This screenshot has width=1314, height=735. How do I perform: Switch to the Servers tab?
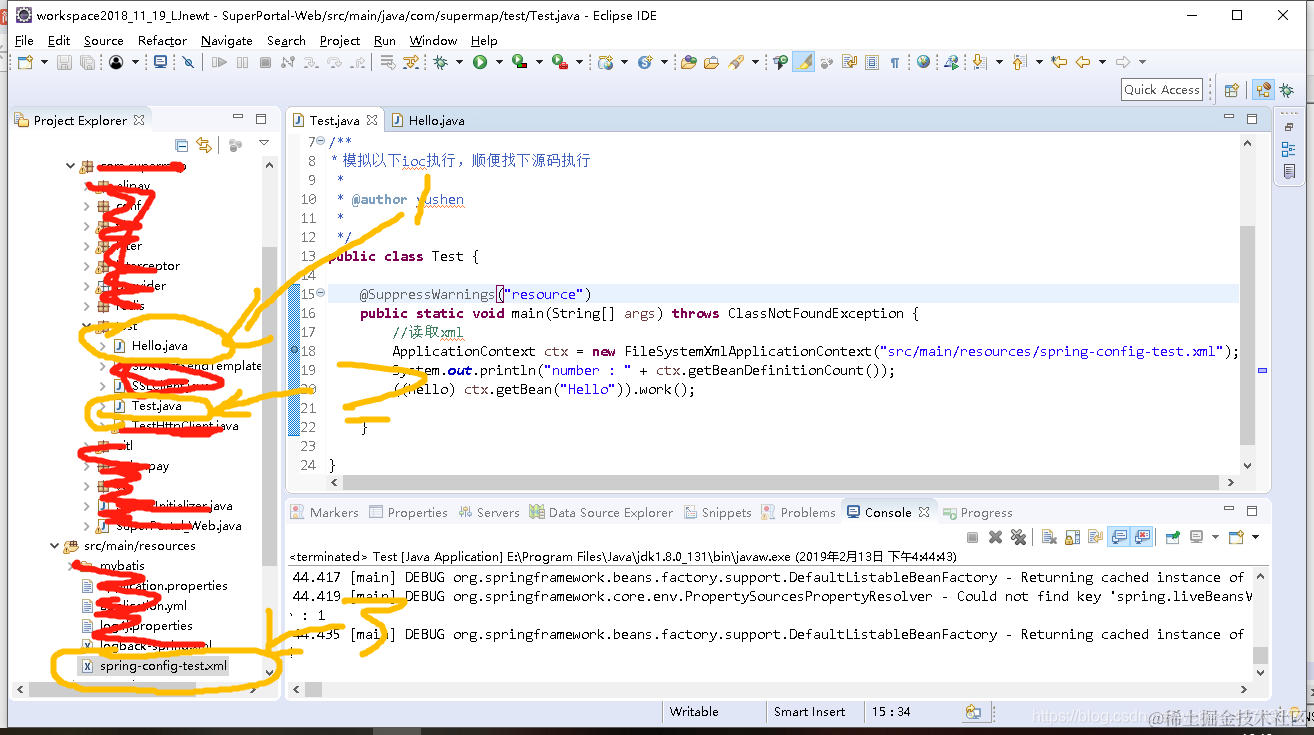489,512
